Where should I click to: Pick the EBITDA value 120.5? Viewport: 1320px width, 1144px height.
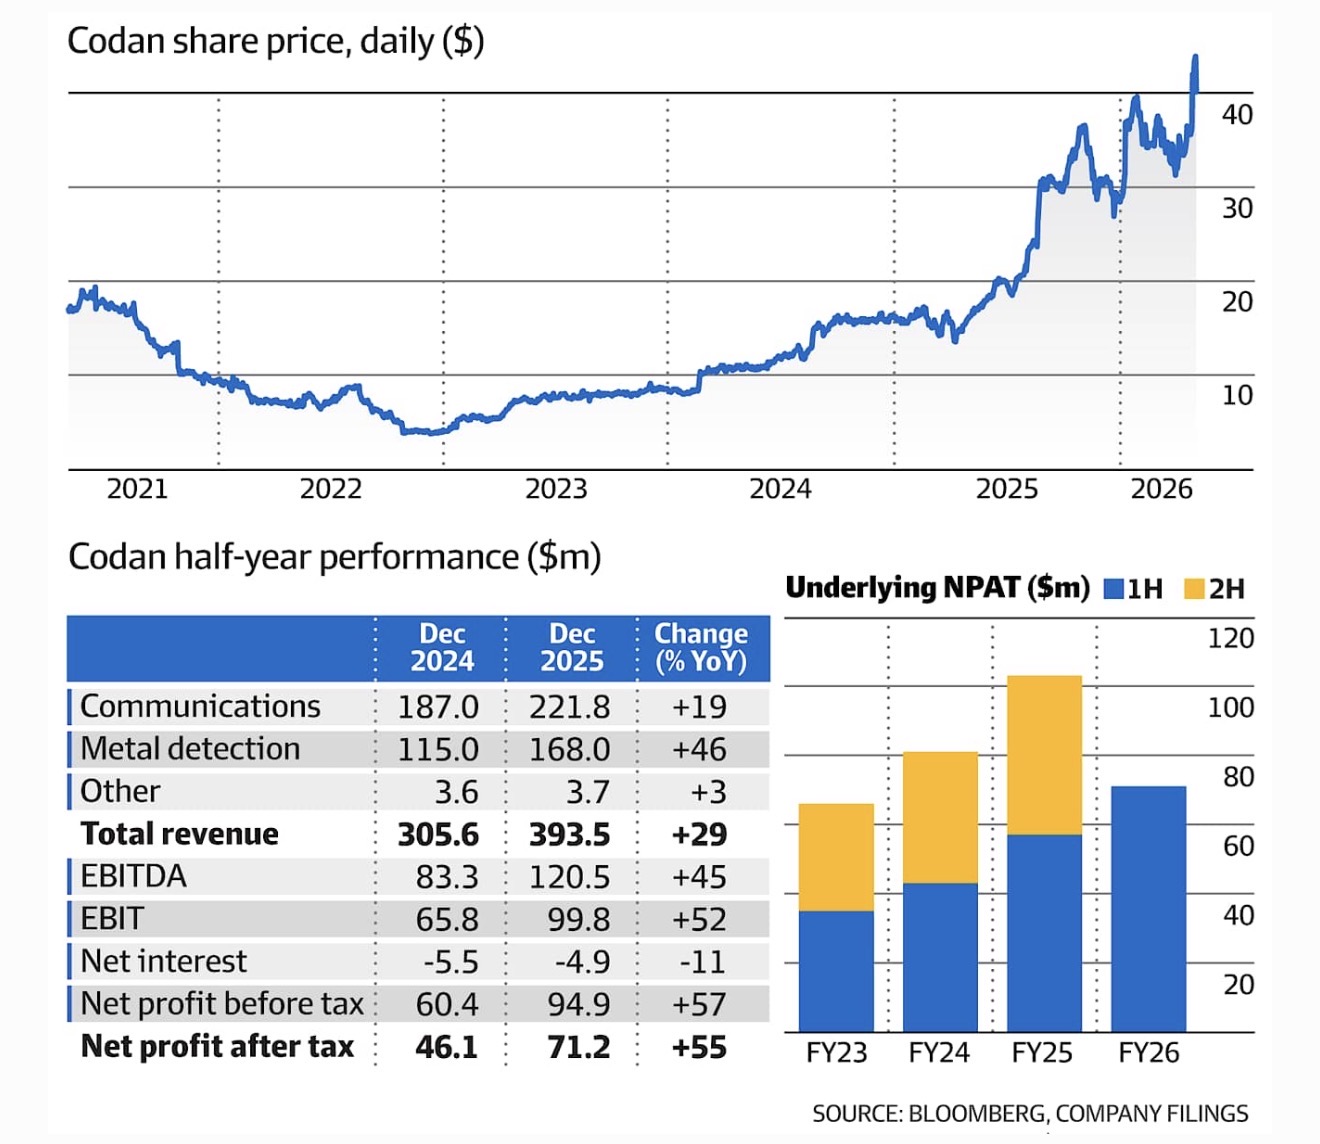[x=569, y=877]
